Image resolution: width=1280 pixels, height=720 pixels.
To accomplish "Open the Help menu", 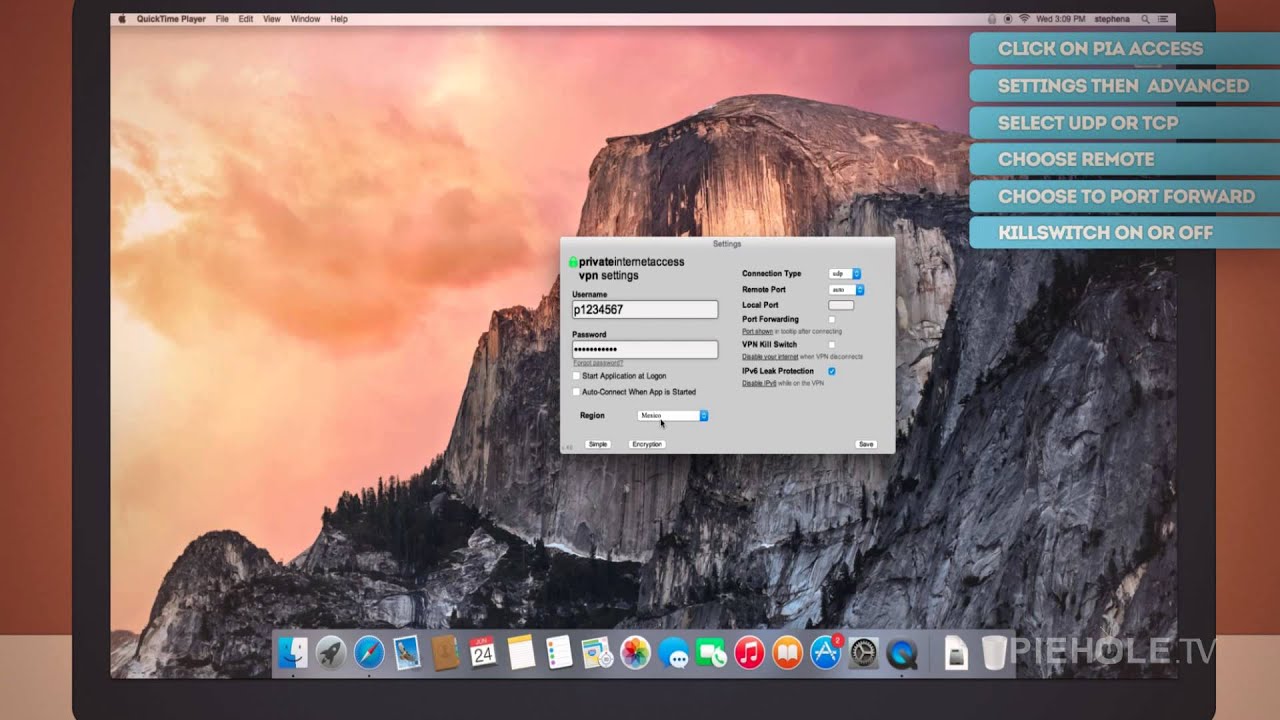I will 339,19.
